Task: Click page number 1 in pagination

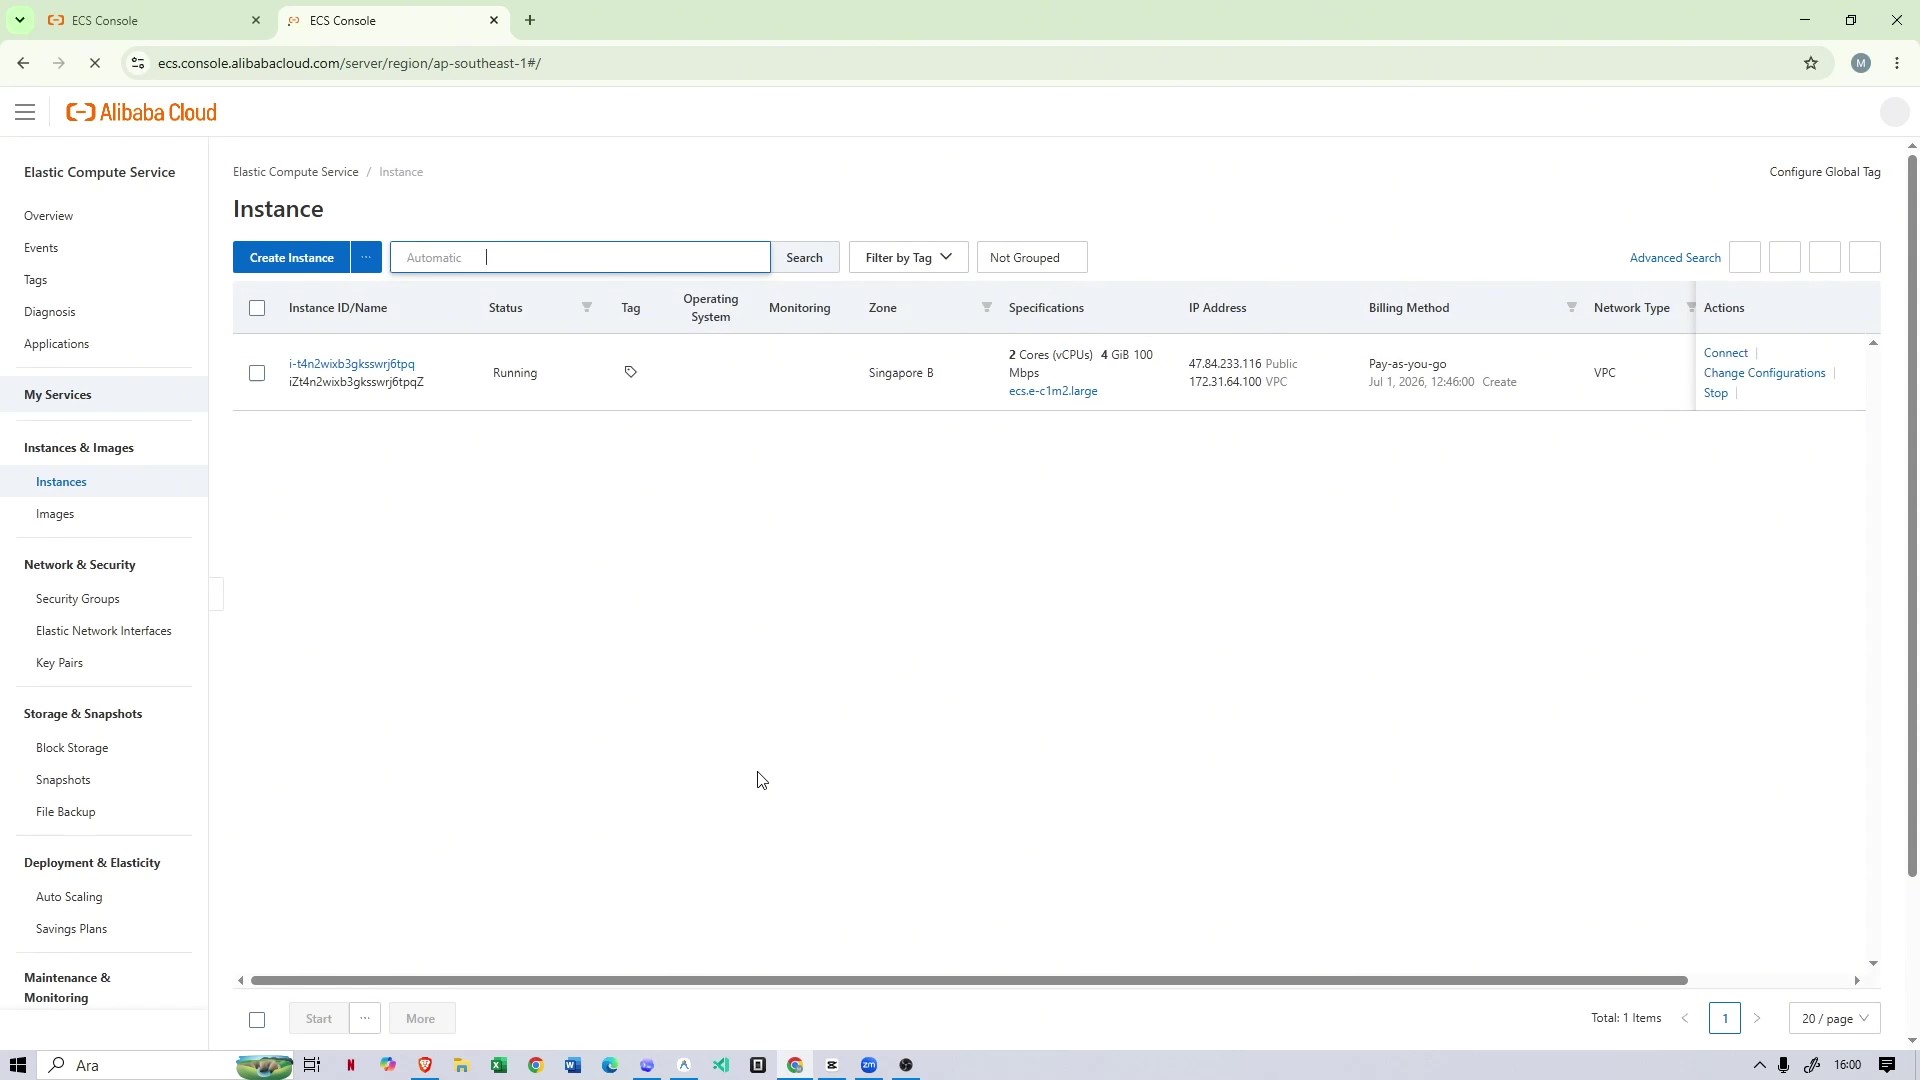Action: point(1725,1018)
